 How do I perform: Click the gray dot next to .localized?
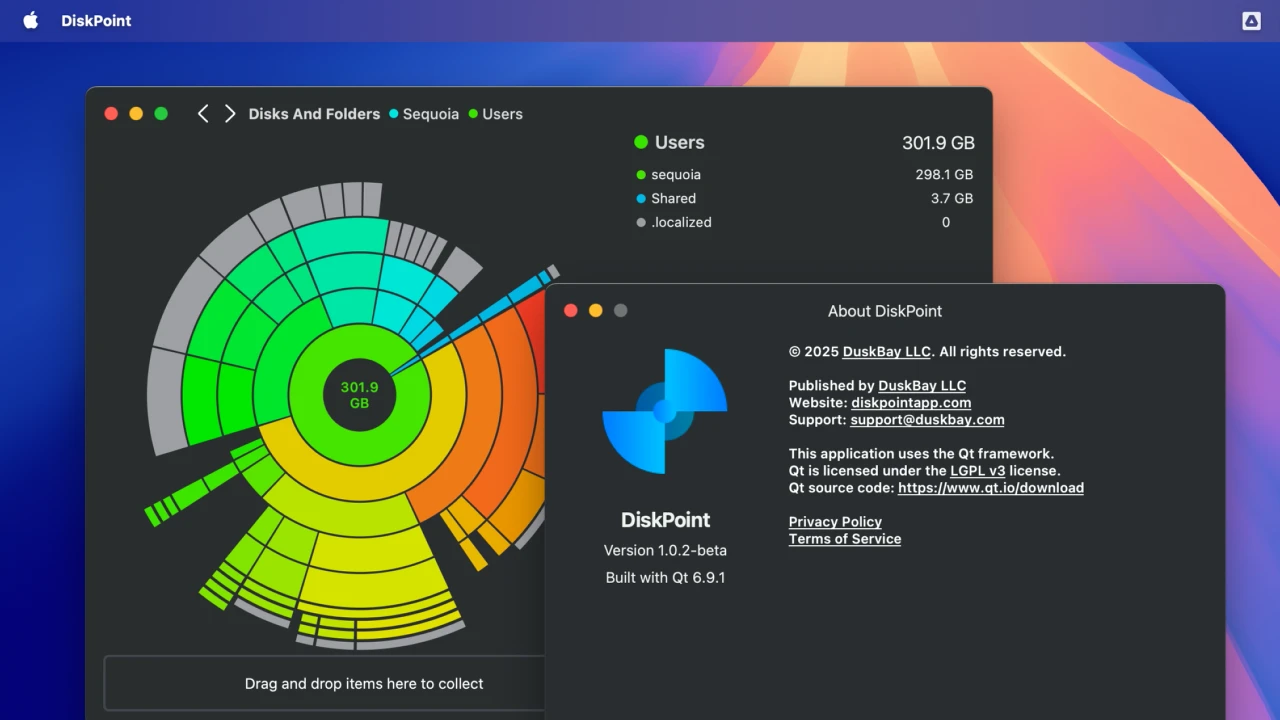tap(641, 223)
